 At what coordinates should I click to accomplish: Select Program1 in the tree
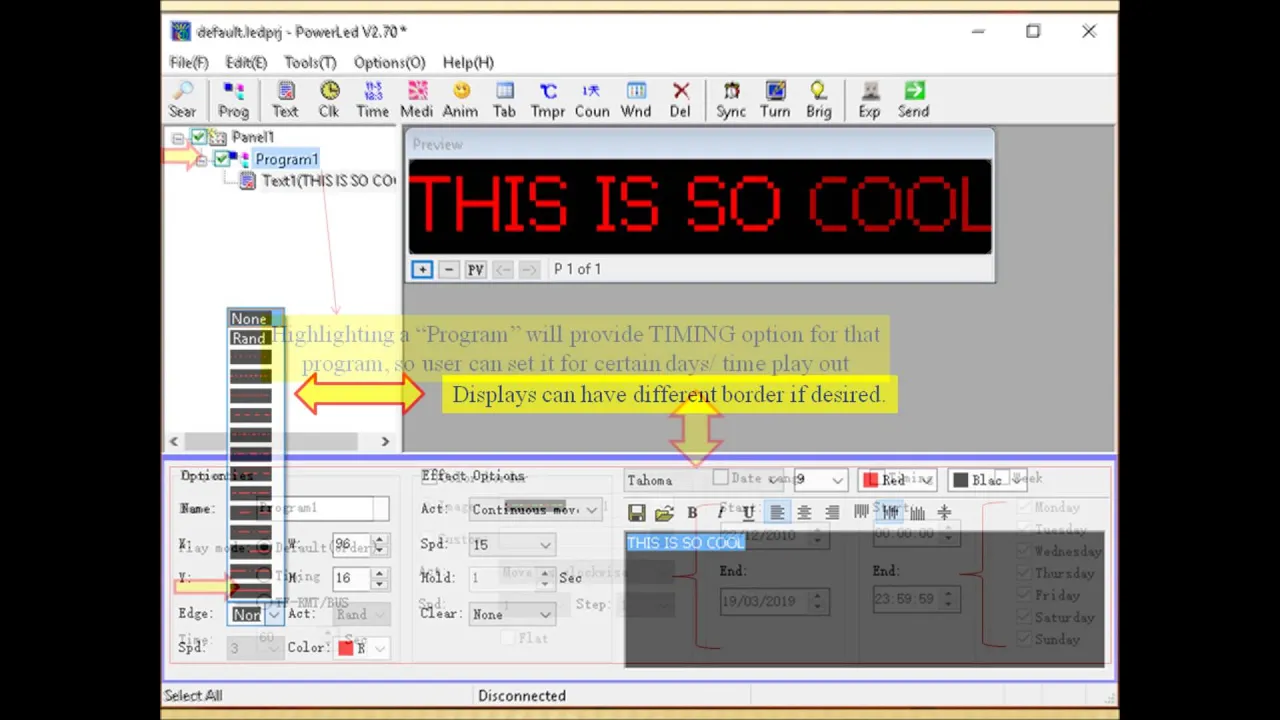click(x=286, y=159)
